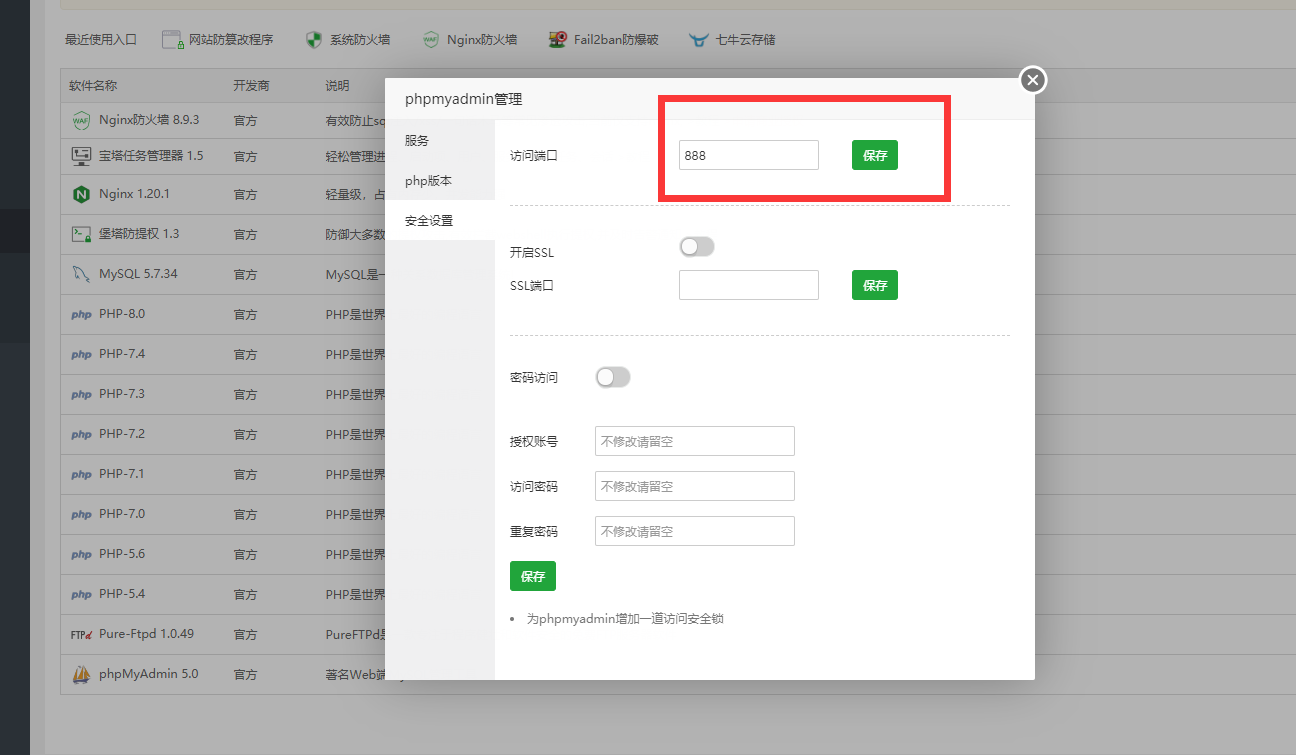
Task: Click the bottom 保存 button for password settings
Action: [532, 576]
